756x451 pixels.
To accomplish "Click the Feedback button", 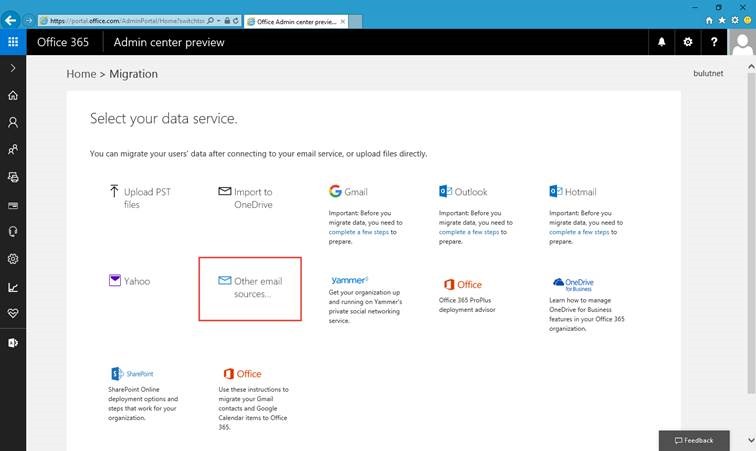I will 694,440.
